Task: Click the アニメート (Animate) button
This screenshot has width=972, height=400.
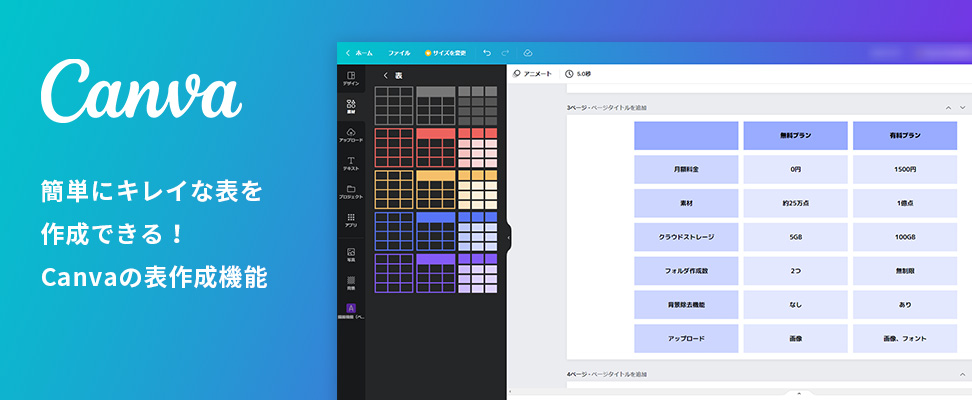Action: pos(532,74)
